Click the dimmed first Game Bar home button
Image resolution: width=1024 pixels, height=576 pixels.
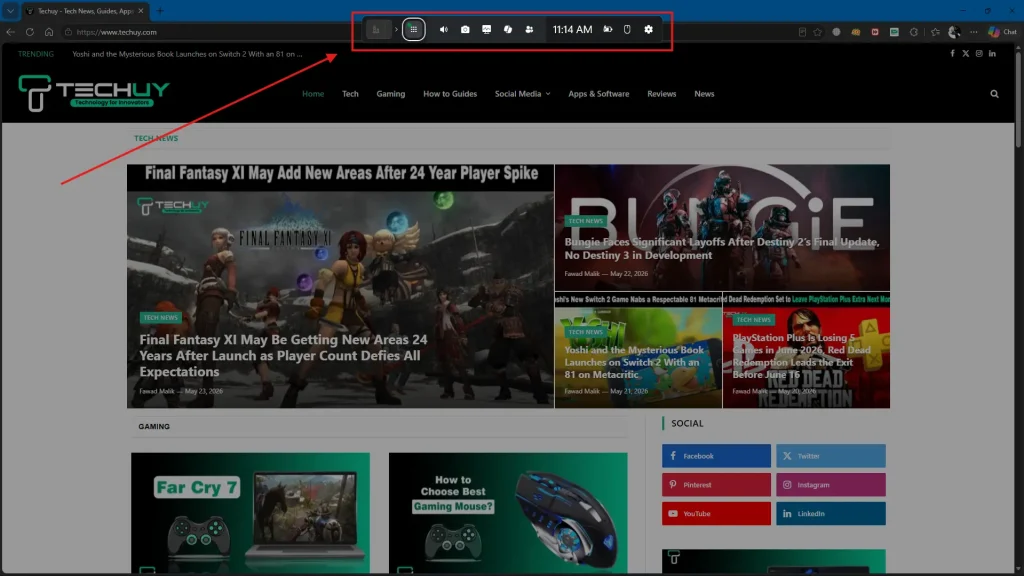click(377, 29)
